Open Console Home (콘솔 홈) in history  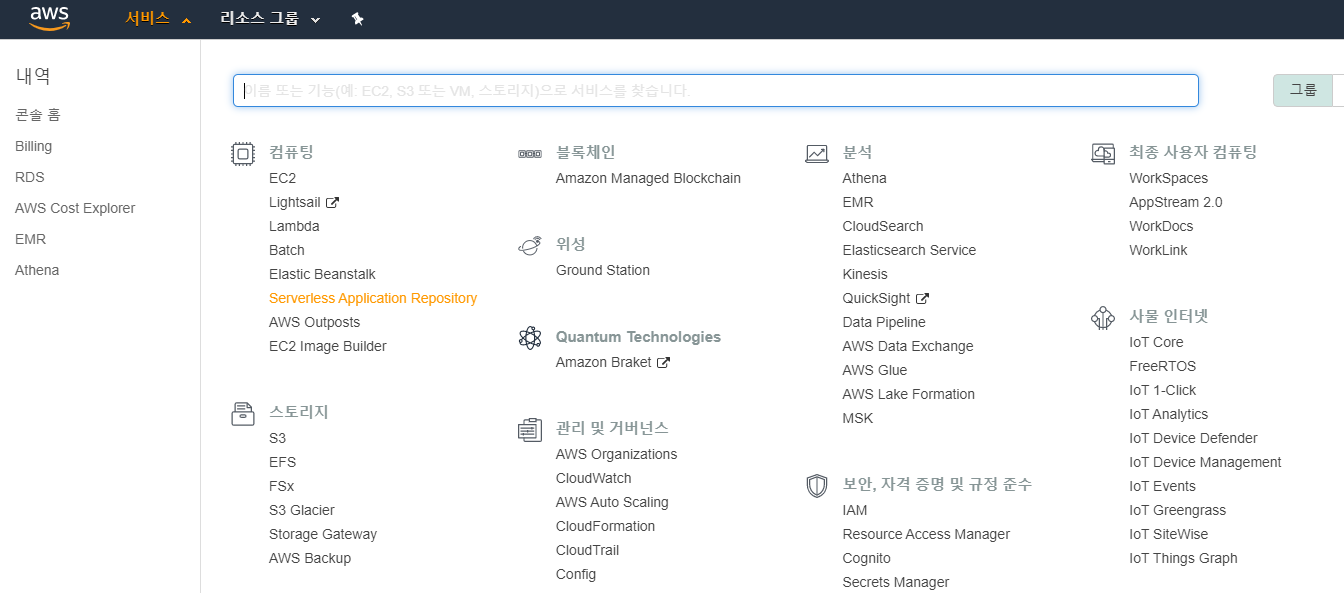tap(38, 115)
